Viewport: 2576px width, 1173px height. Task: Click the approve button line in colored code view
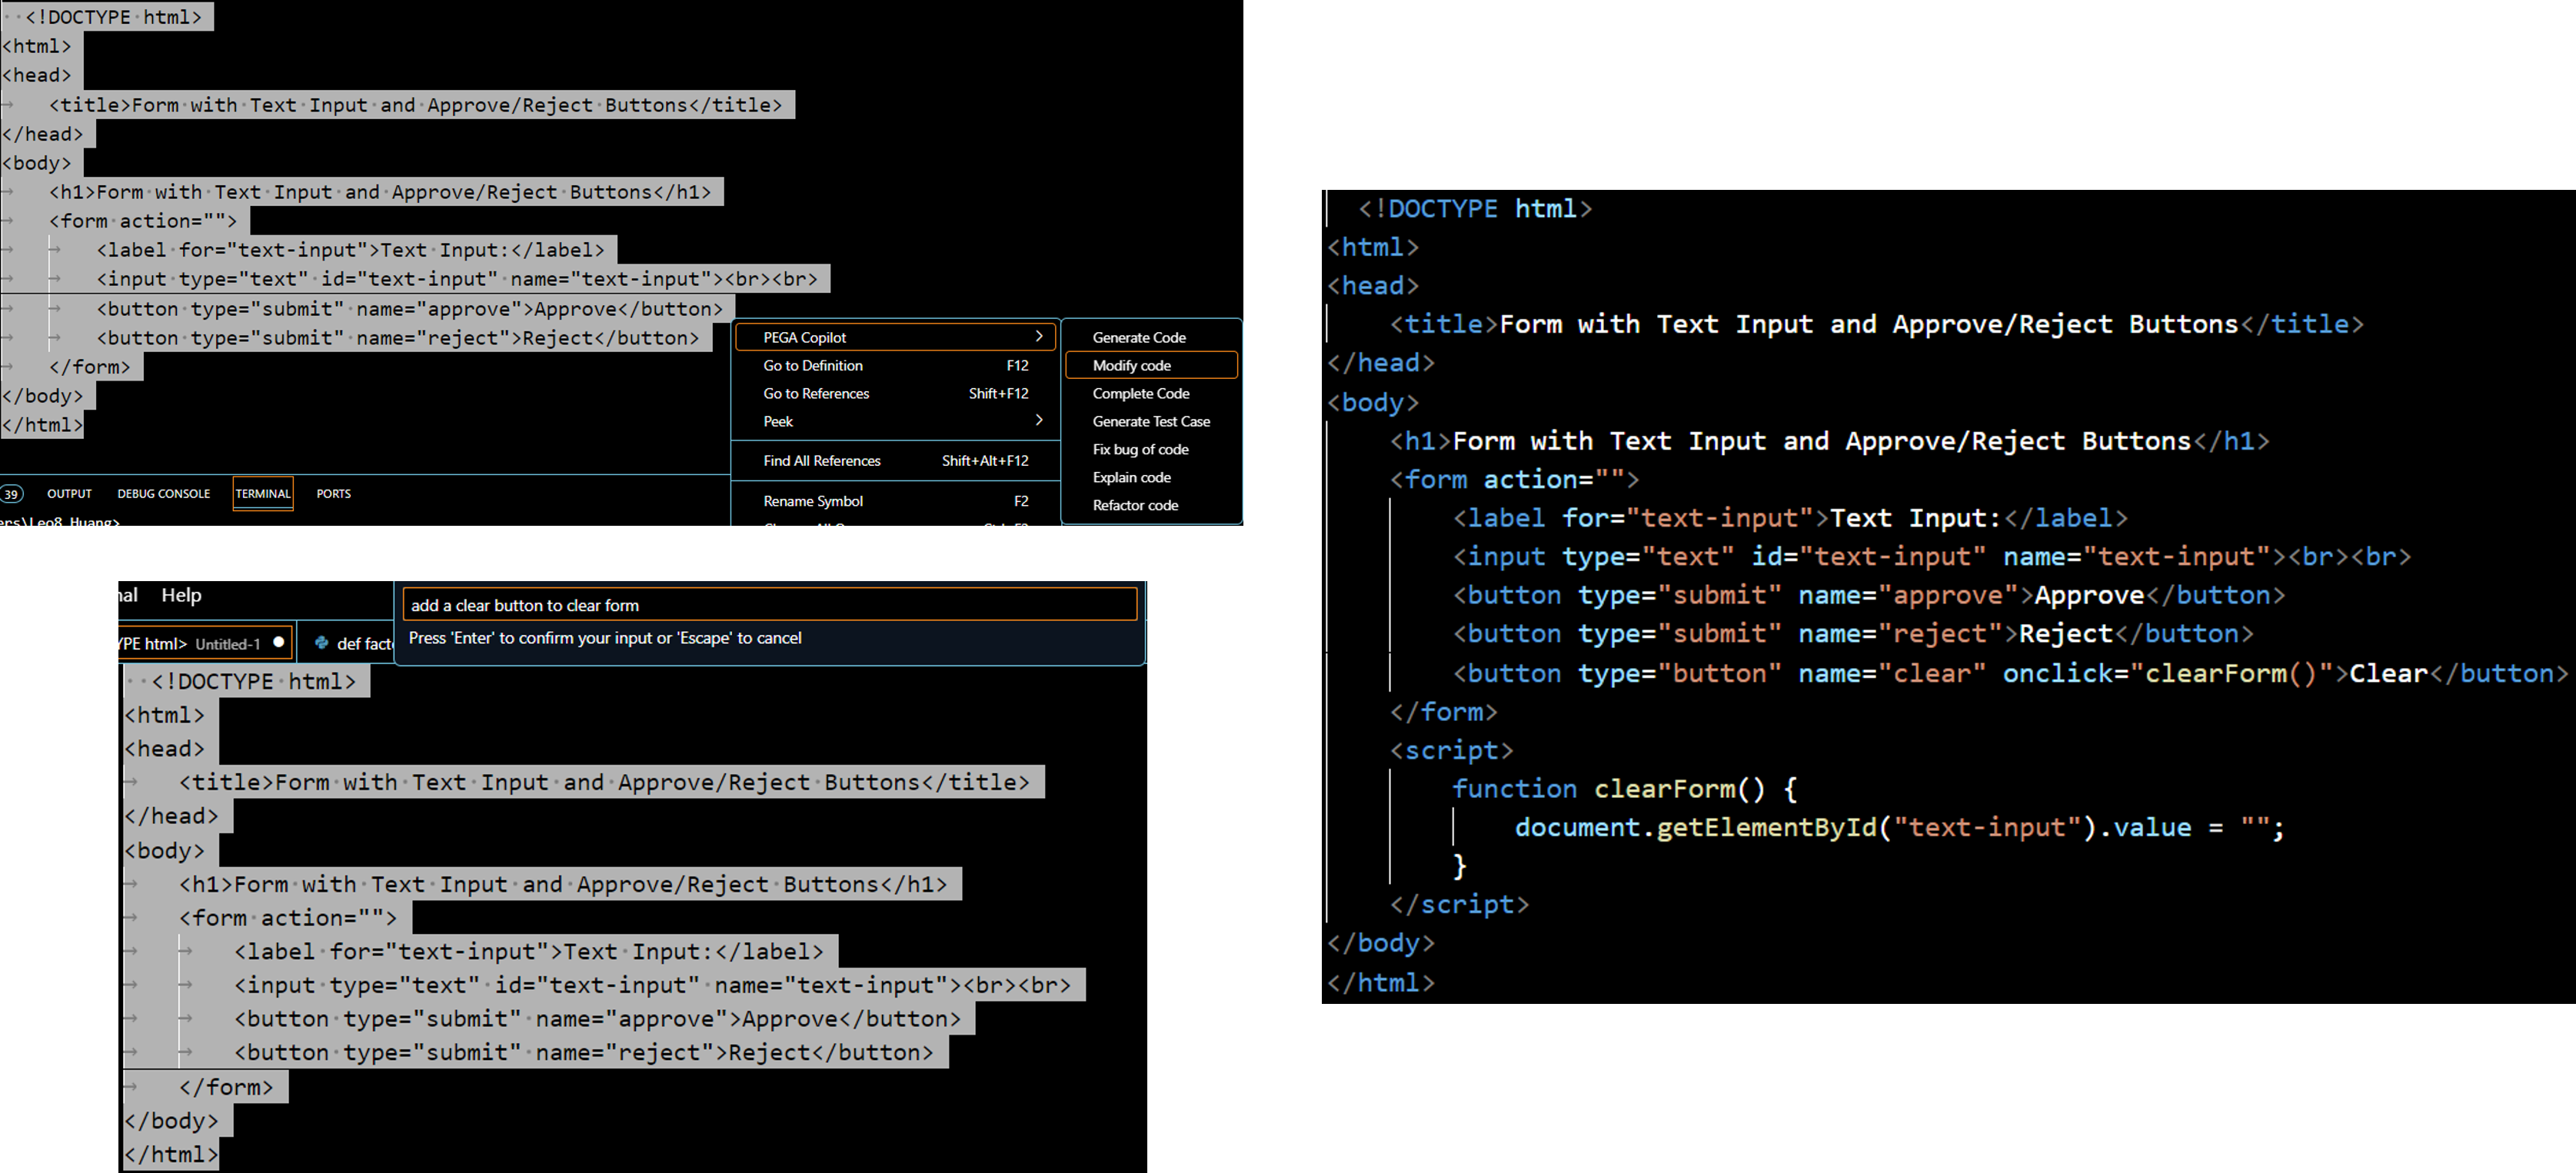click(x=1869, y=596)
